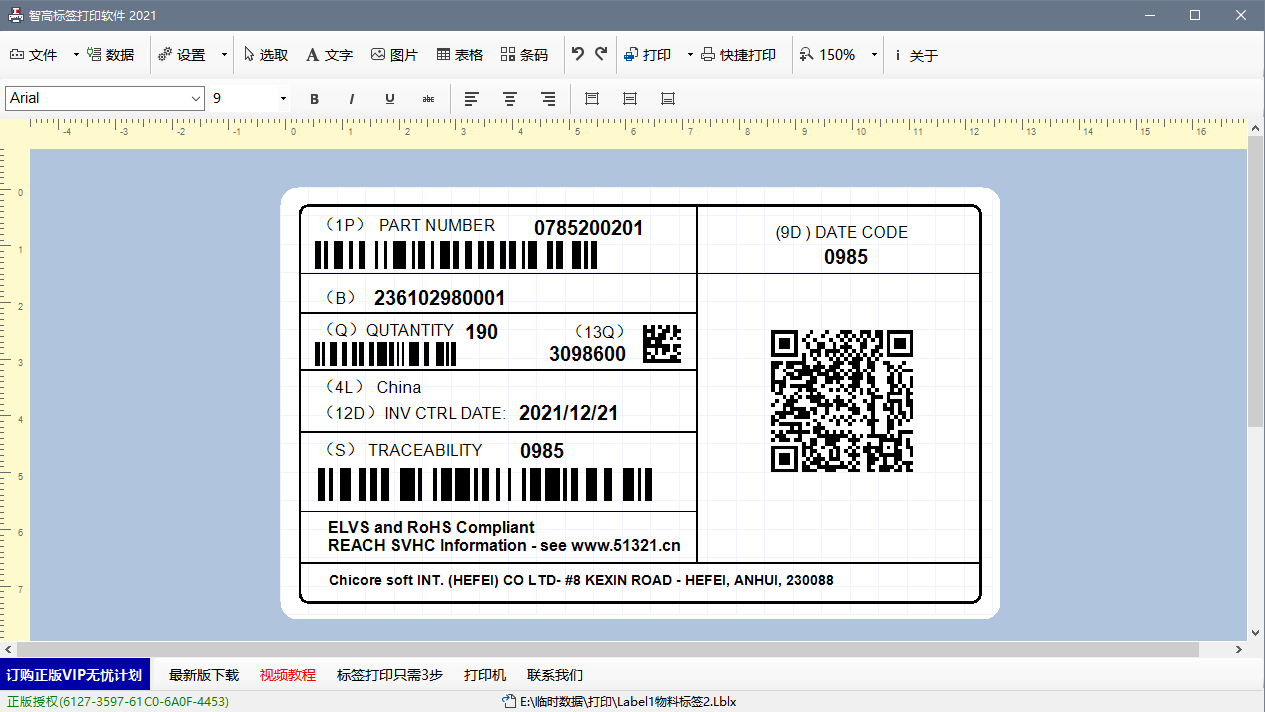Click the 联系我们 contact link
The height and width of the screenshot is (712, 1265).
555,675
